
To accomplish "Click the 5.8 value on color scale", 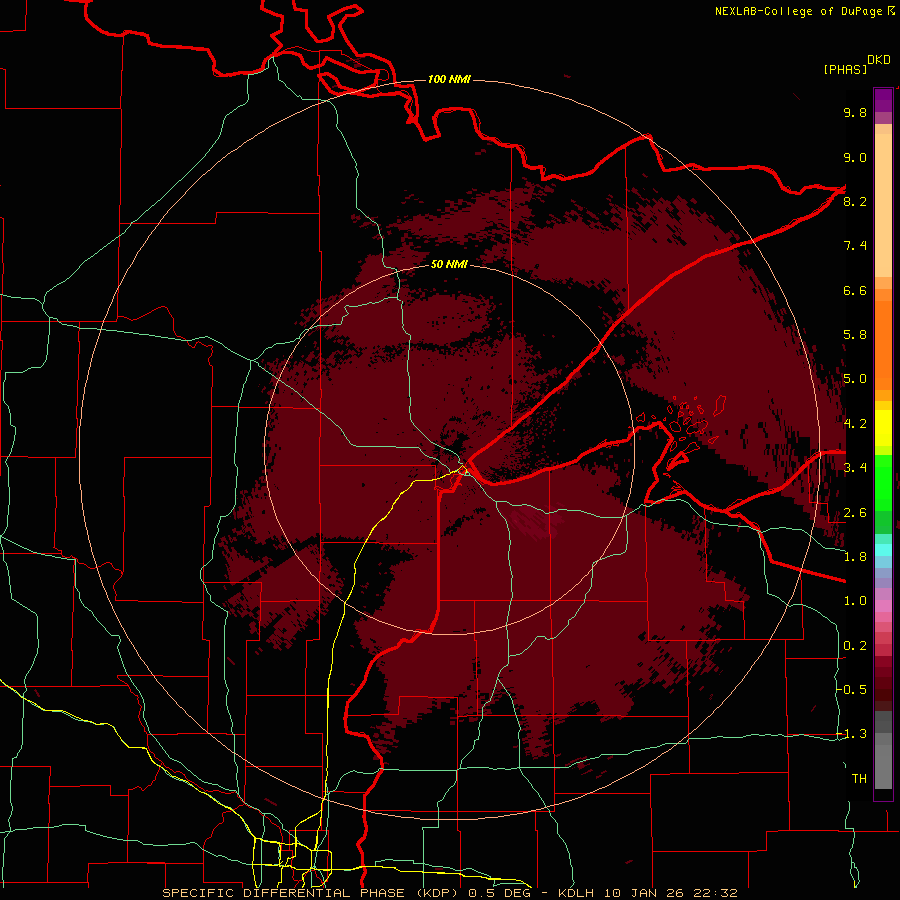I will [855, 335].
